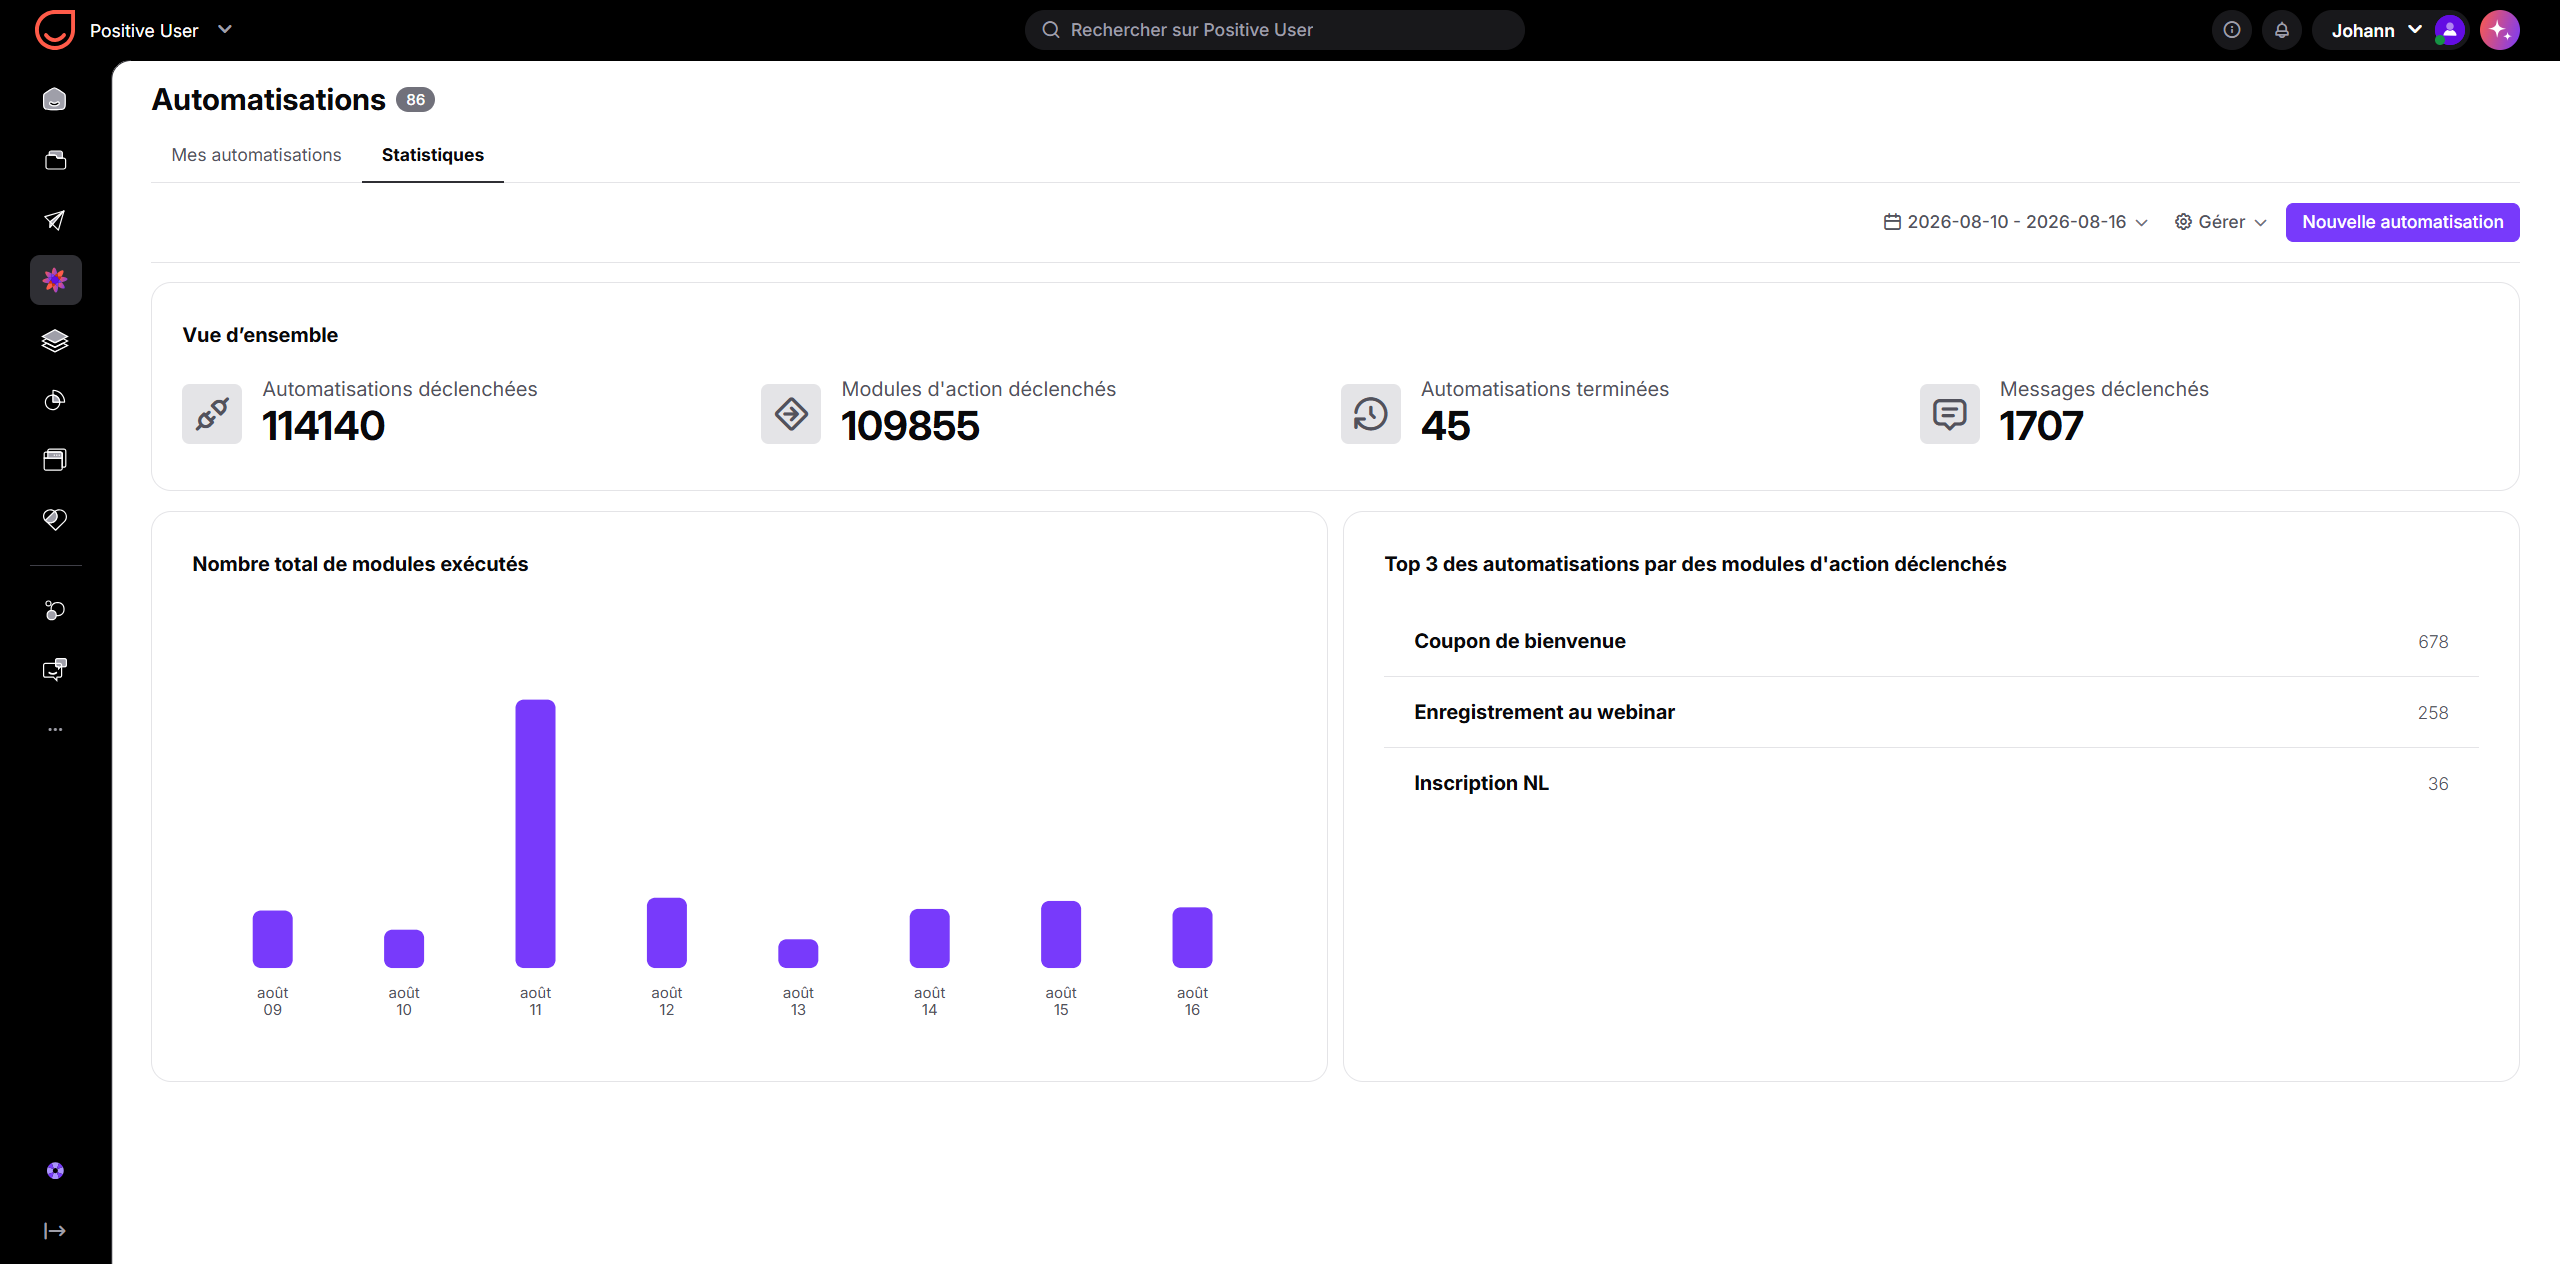This screenshot has width=2560, height=1264.
Task: Click the Automatisations terminées label
Action: point(1545,389)
